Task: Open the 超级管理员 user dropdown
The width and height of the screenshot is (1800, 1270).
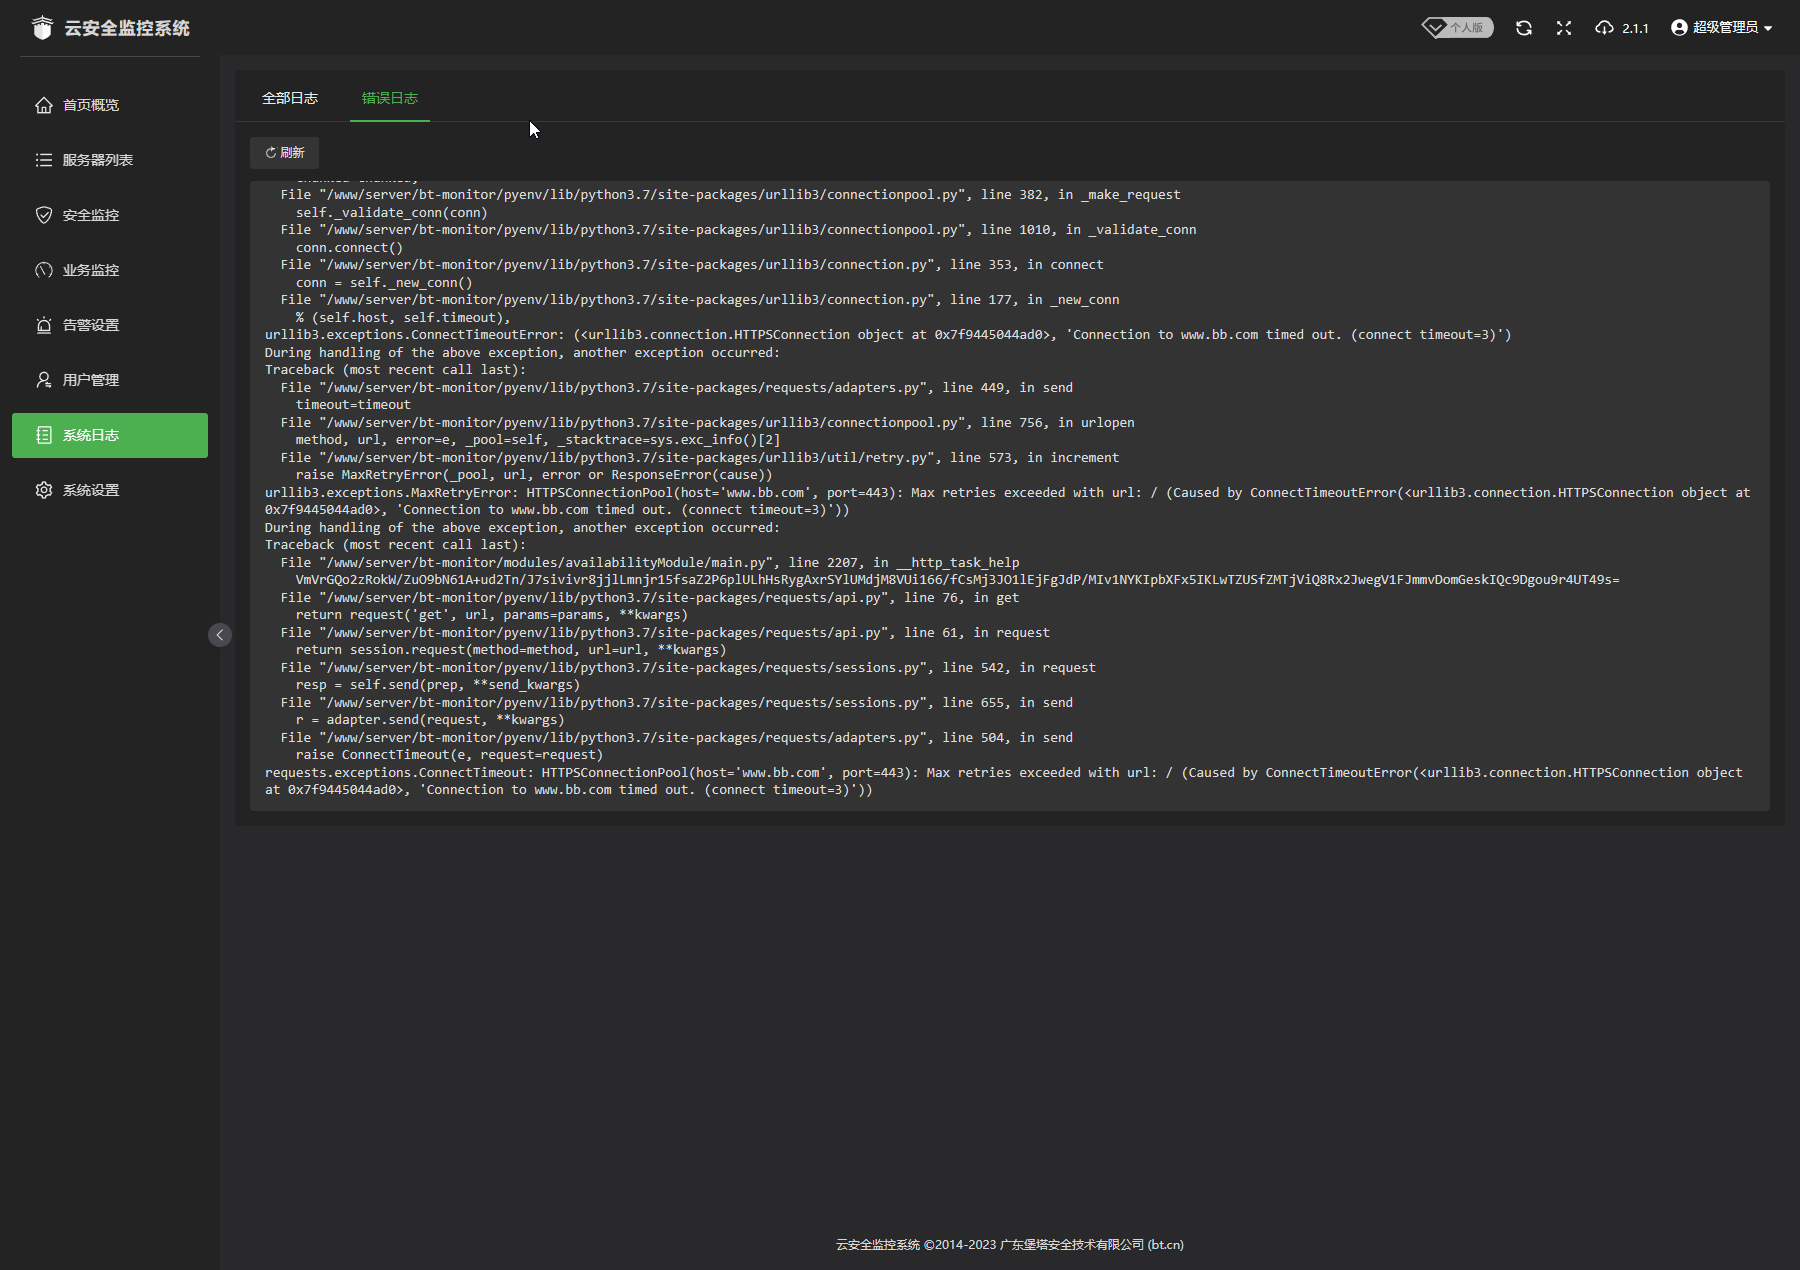Action: (1721, 28)
